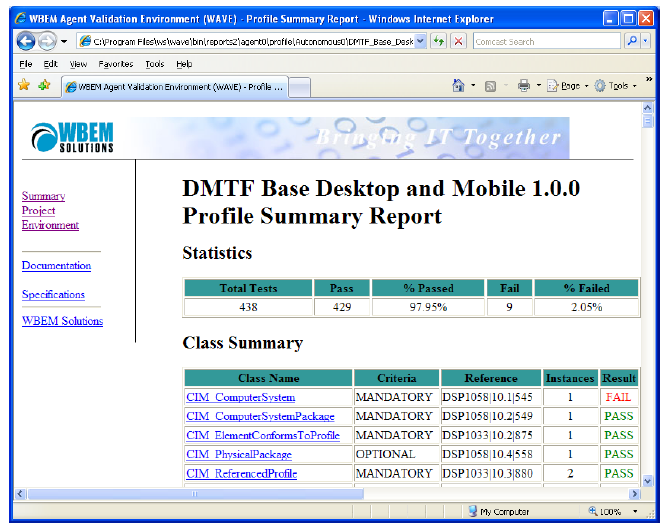The width and height of the screenshot is (669, 529).
Task: Open the Summary sidebar link
Action: 44,196
